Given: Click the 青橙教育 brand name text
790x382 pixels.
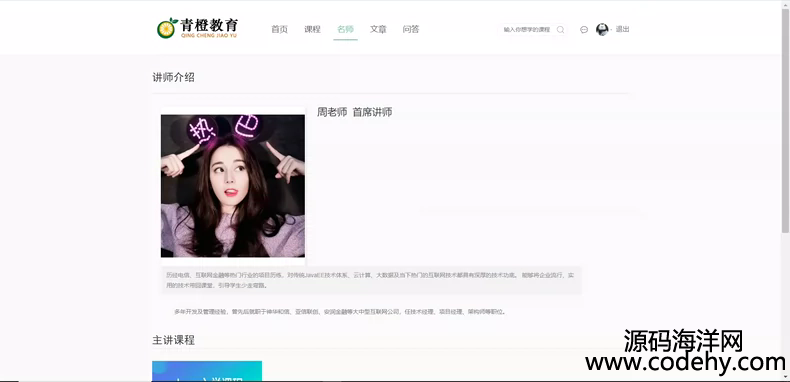Looking at the screenshot, I should pos(209,25).
